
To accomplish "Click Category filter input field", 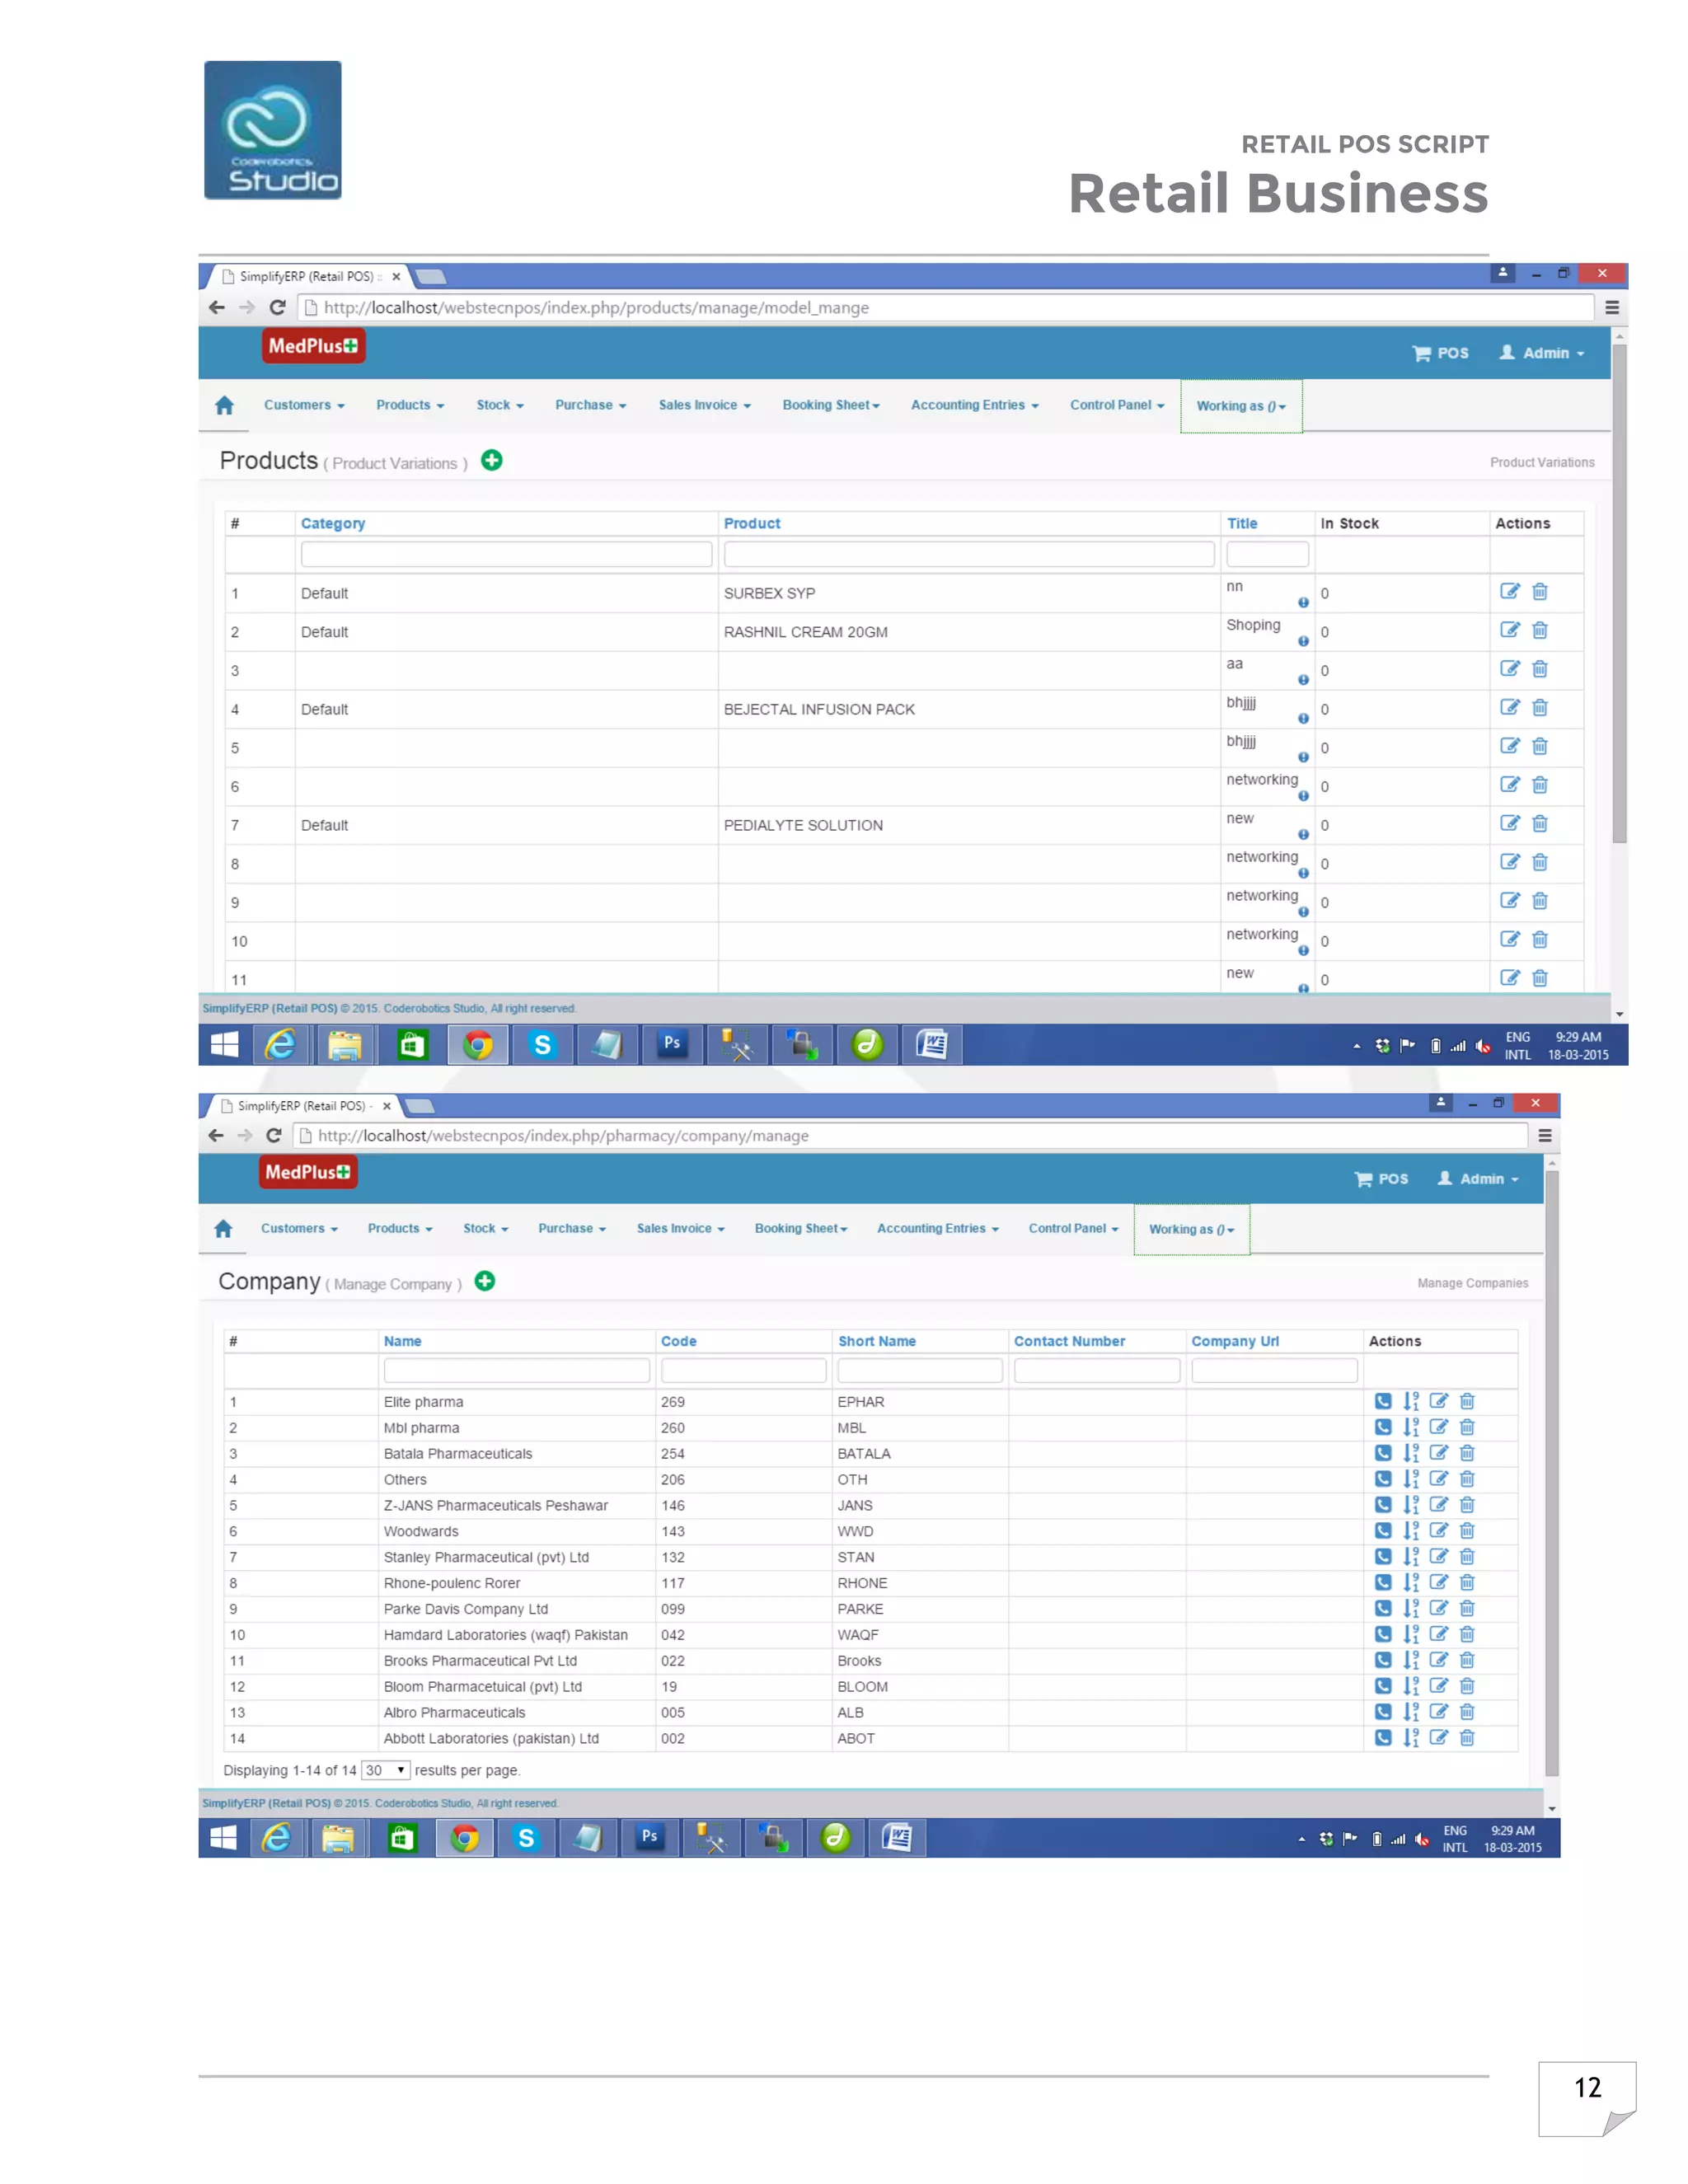I will point(506,554).
